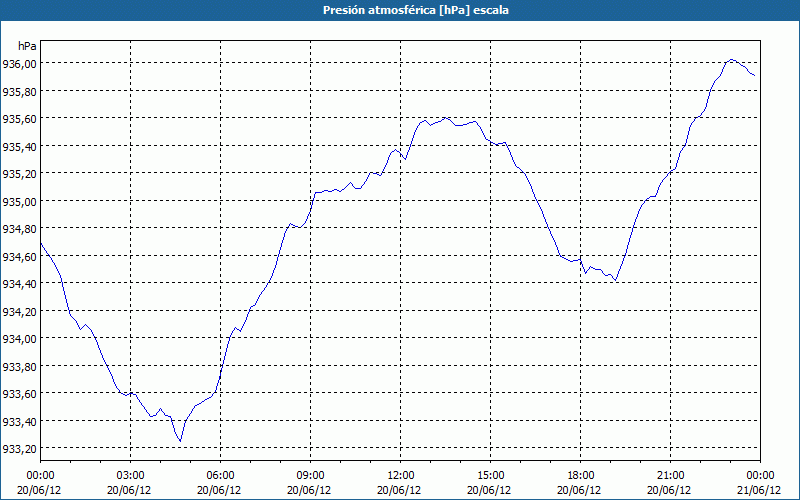Click the 18:00 time axis label
The height and width of the screenshot is (500, 800).
pos(580,476)
